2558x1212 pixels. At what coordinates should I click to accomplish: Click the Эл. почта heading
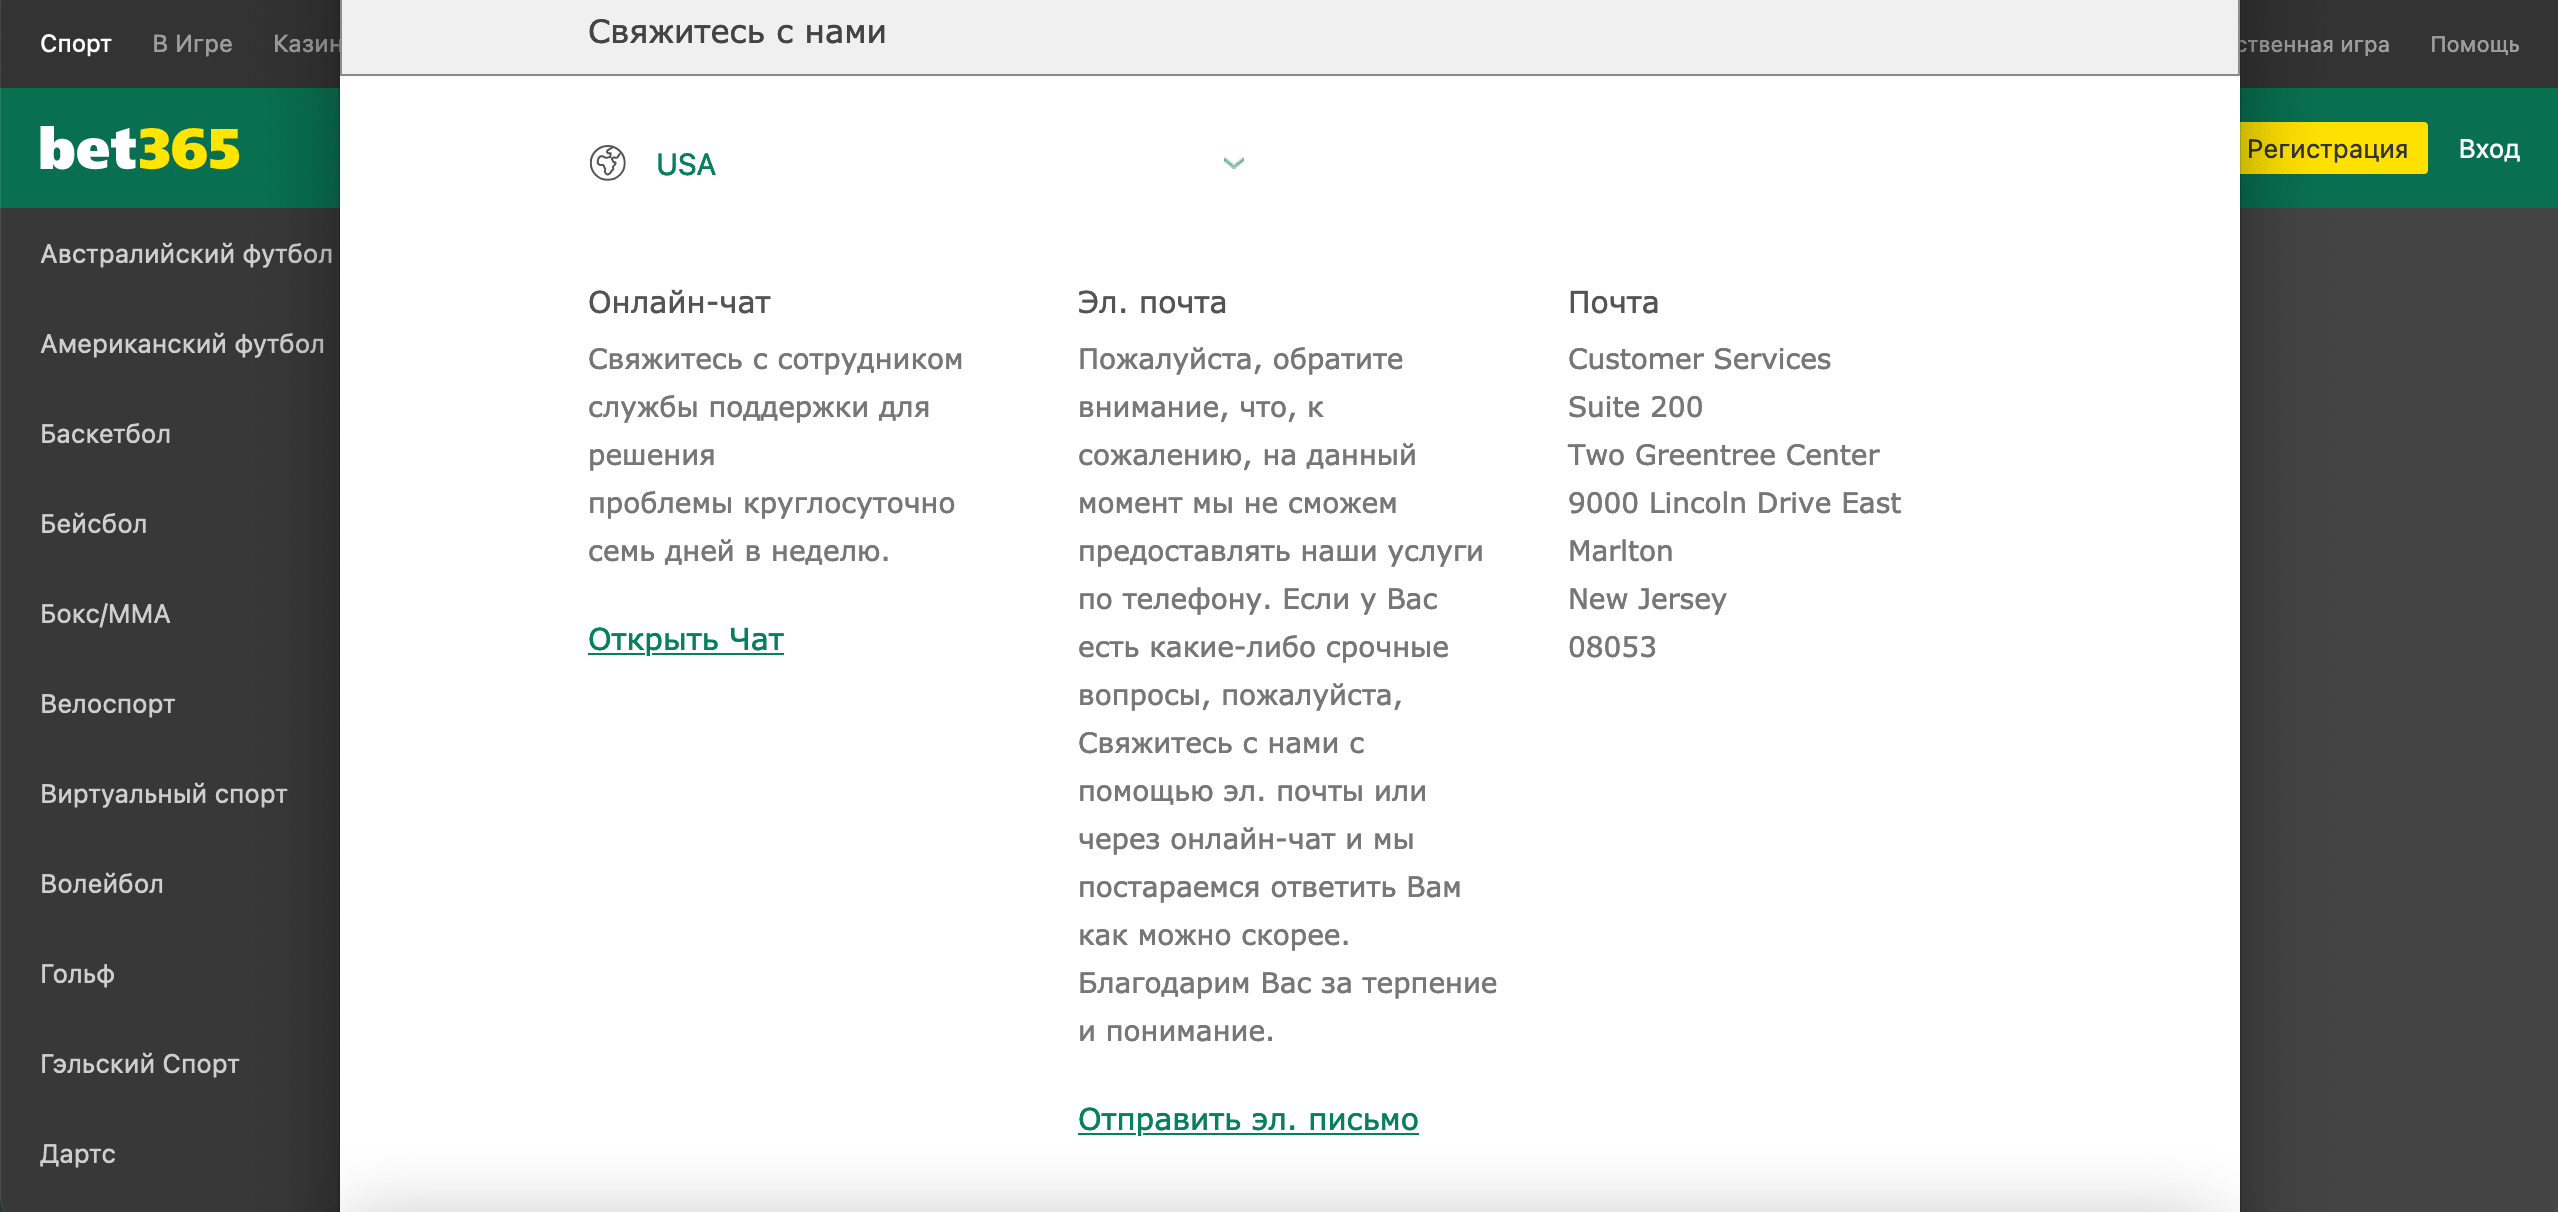click(1152, 302)
